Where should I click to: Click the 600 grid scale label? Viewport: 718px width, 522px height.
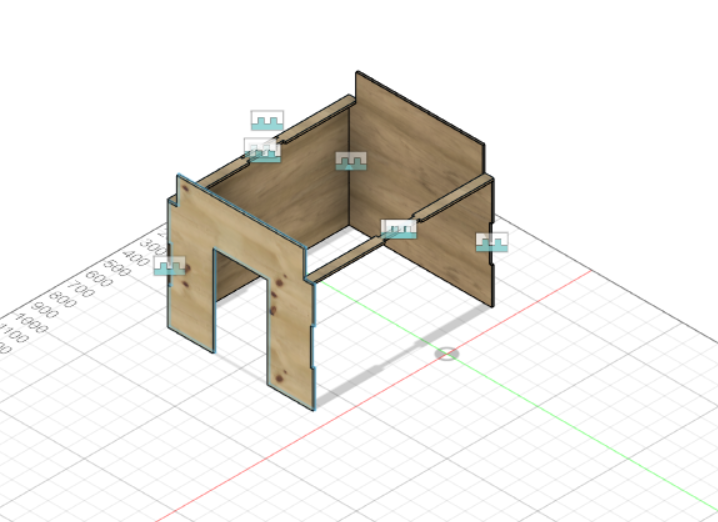[x=98, y=278]
